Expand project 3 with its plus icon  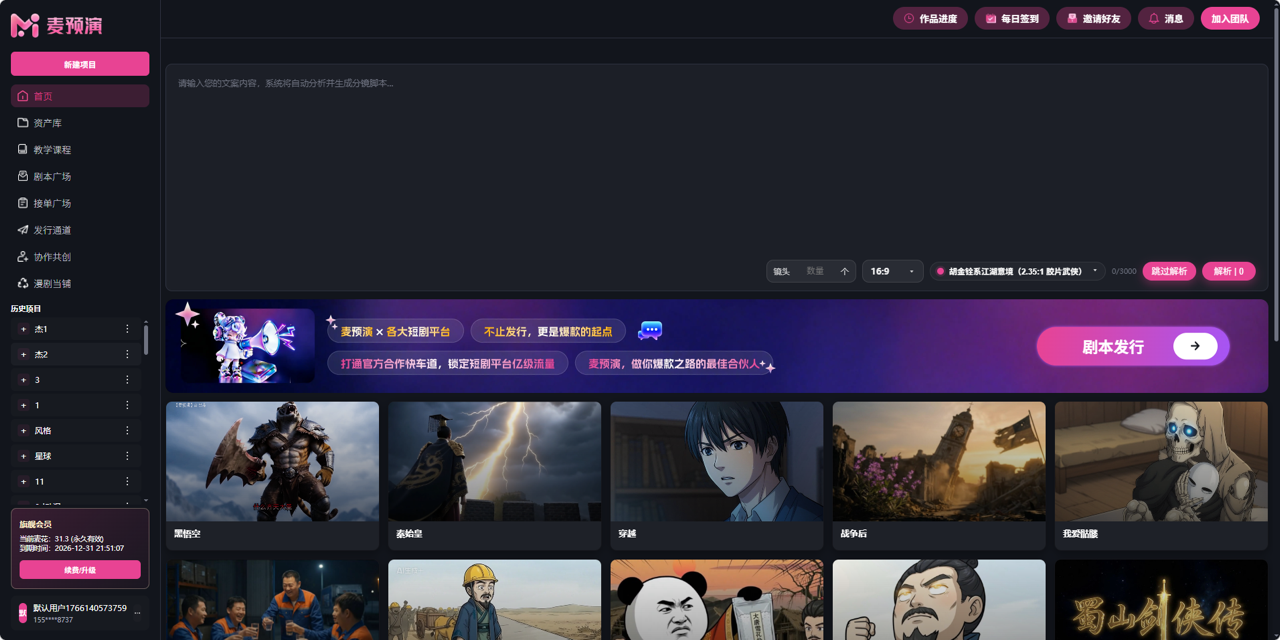tap(23, 380)
